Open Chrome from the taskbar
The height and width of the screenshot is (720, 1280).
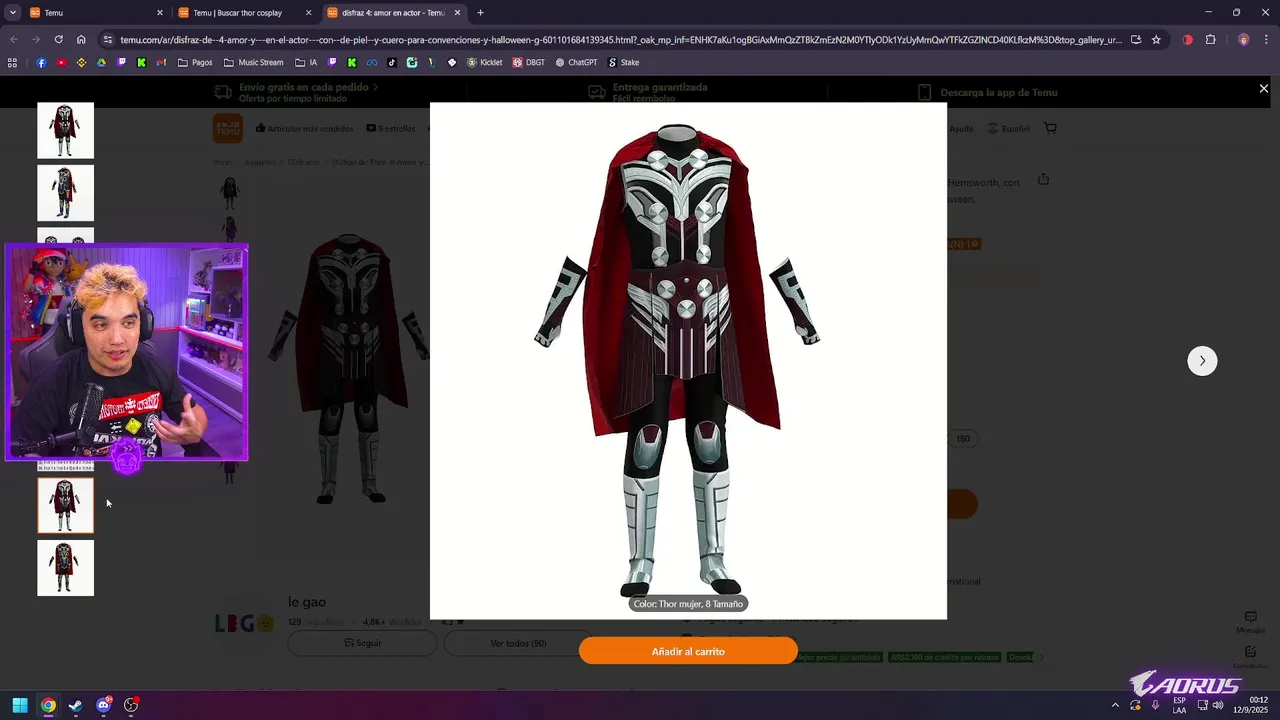coord(48,705)
